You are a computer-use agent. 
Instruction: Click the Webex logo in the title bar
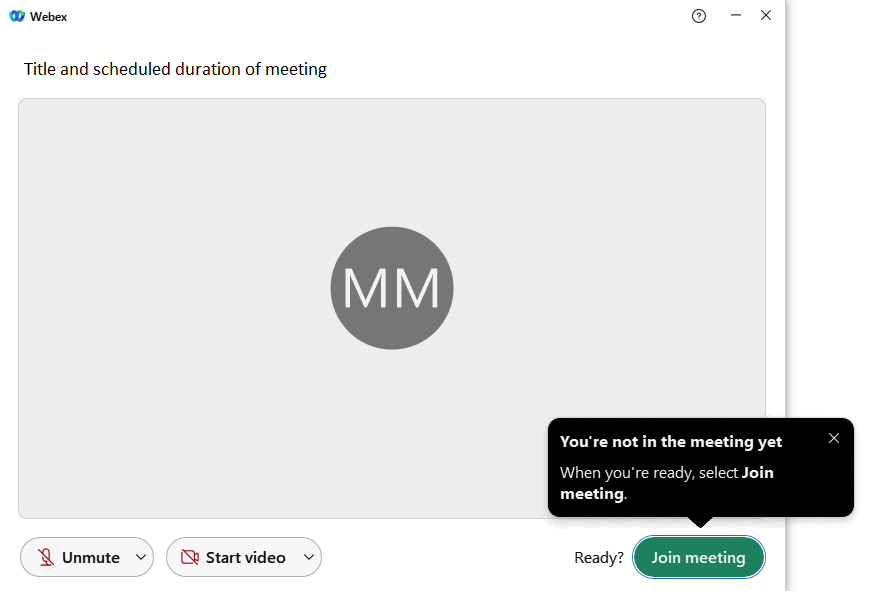(x=17, y=16)
